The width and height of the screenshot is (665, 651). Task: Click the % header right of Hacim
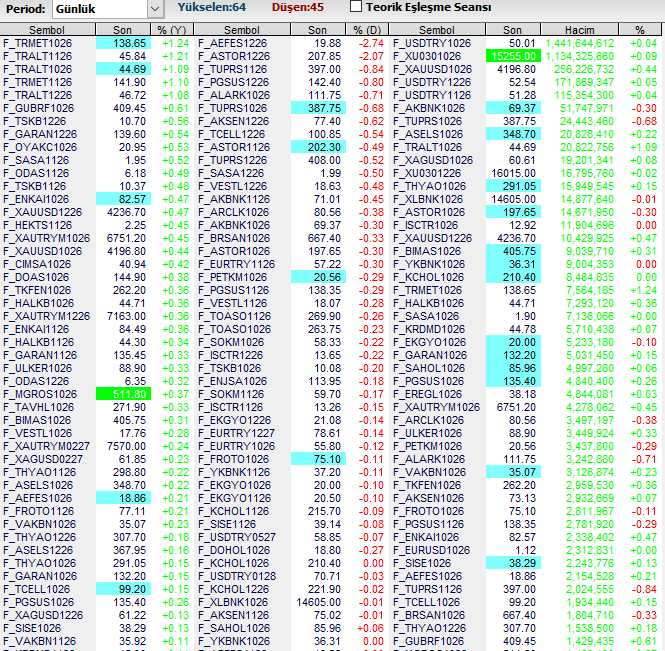click(640, 30)
